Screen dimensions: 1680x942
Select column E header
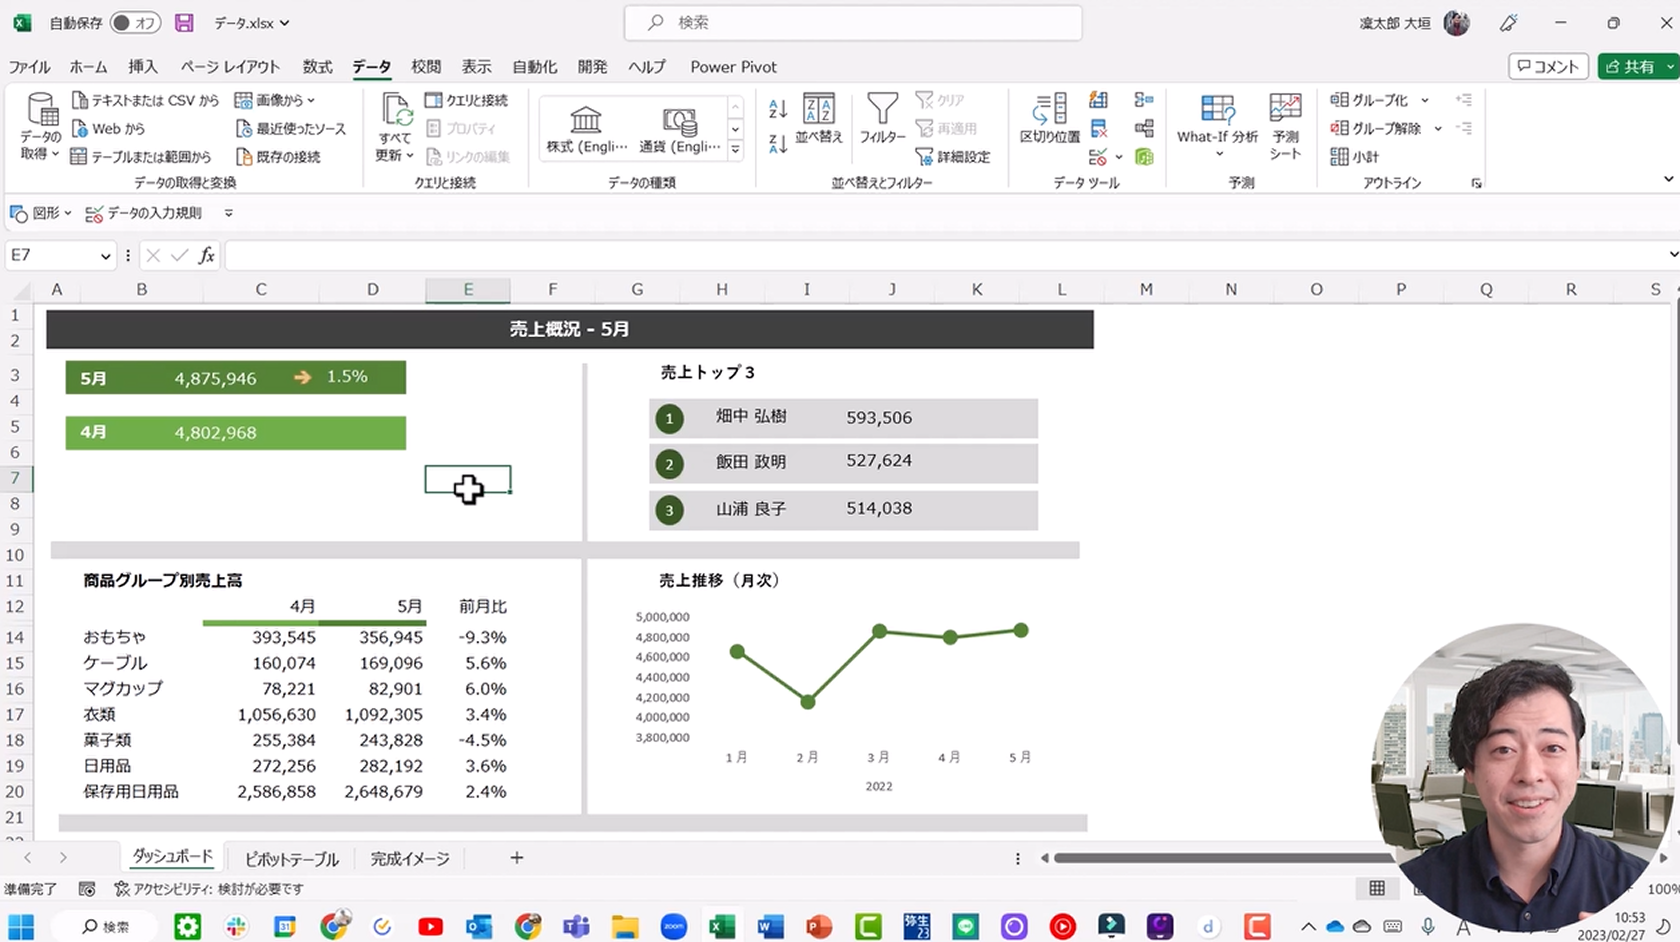468,290
